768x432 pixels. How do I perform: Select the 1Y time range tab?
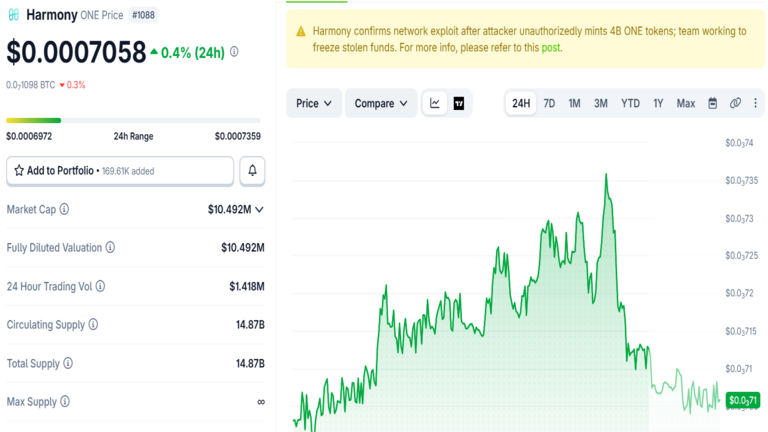click(658, 103)
